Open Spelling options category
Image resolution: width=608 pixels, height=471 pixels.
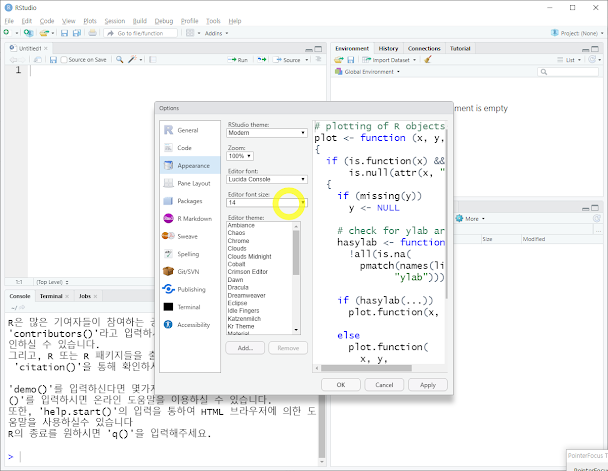click(x=190, y=254)
